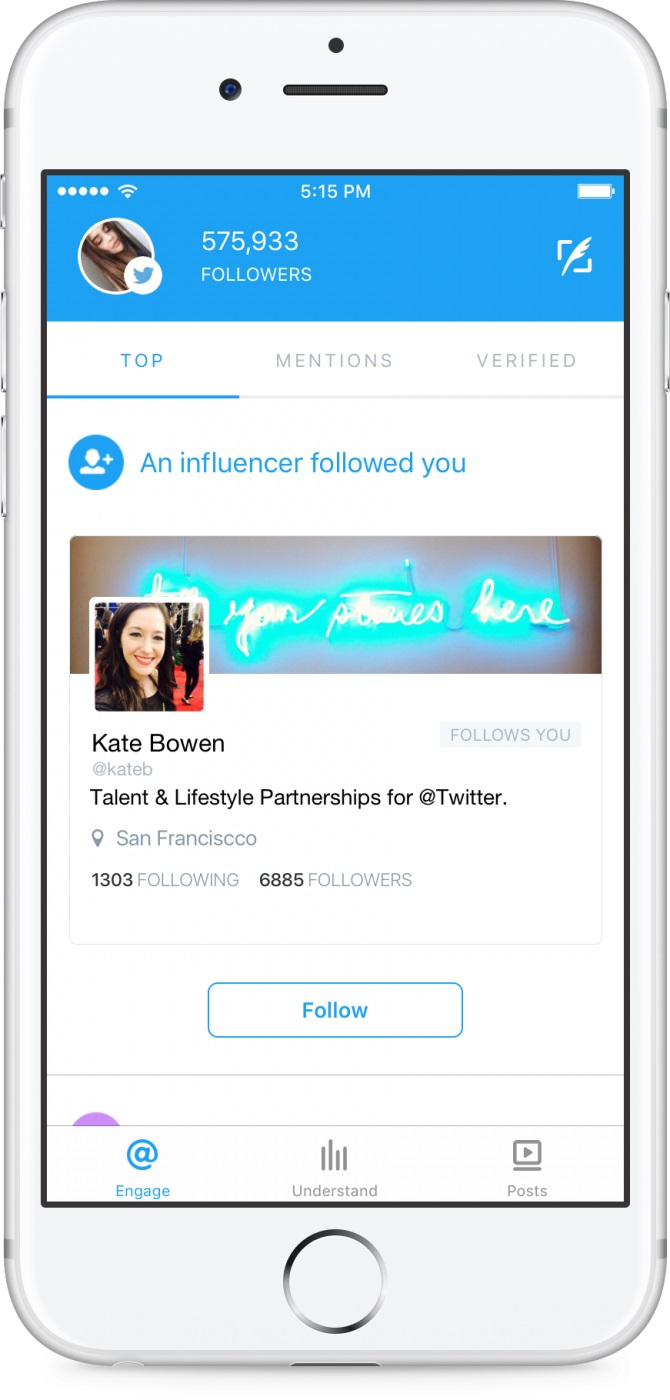The height and width of the screenshot is (1400, 670).
Task: Tap the neon sign banner image
Action: (x=335, y=605)
